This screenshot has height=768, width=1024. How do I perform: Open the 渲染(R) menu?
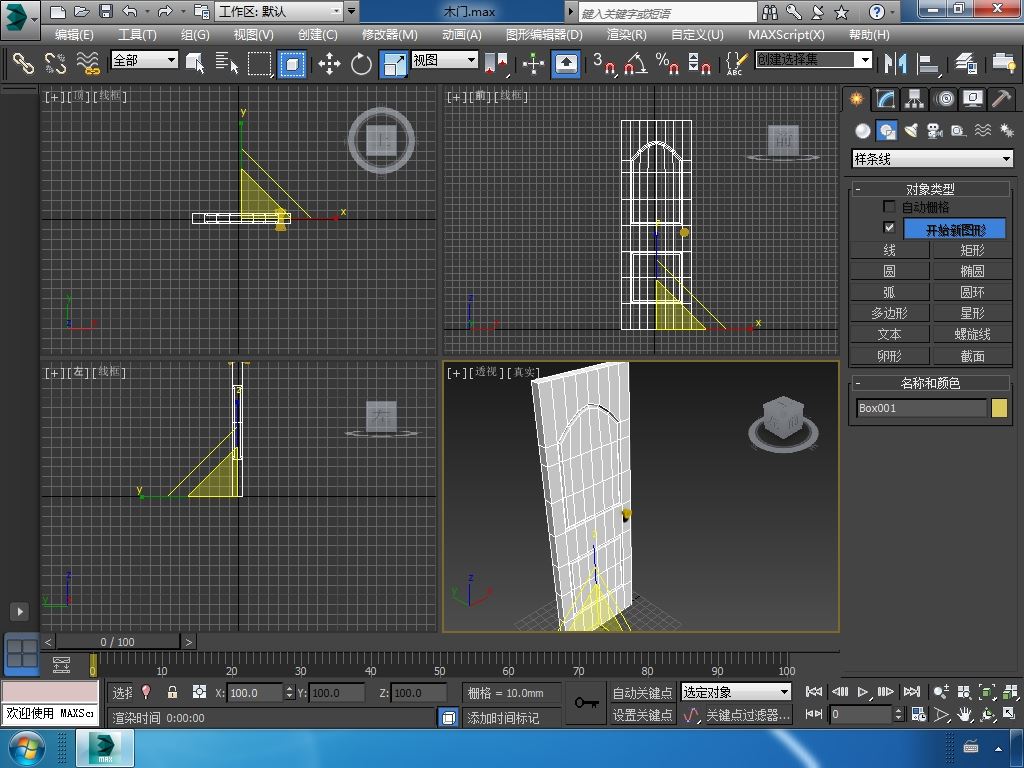pyautogui.click(x=626, y=34)
